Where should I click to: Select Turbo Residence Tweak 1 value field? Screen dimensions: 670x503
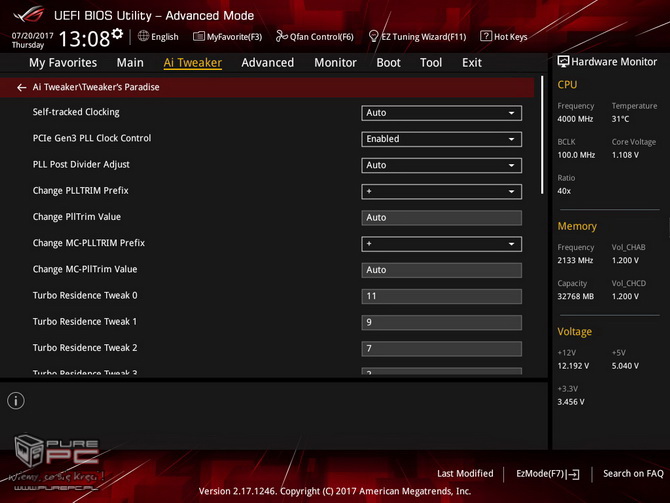pyautogui.click(x=441, y=323)
